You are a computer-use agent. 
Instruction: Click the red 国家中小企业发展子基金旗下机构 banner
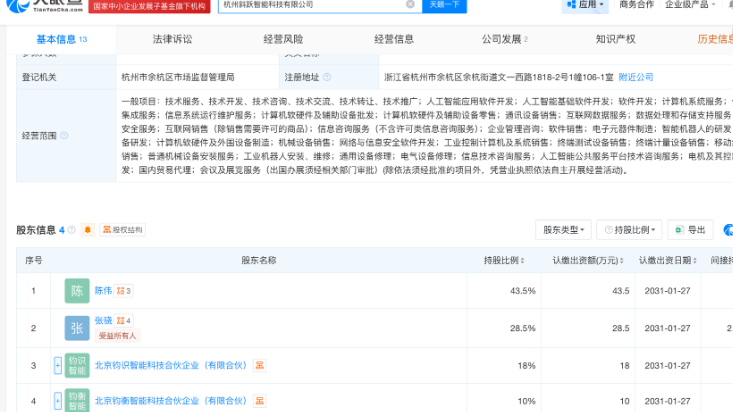point(149,6)
